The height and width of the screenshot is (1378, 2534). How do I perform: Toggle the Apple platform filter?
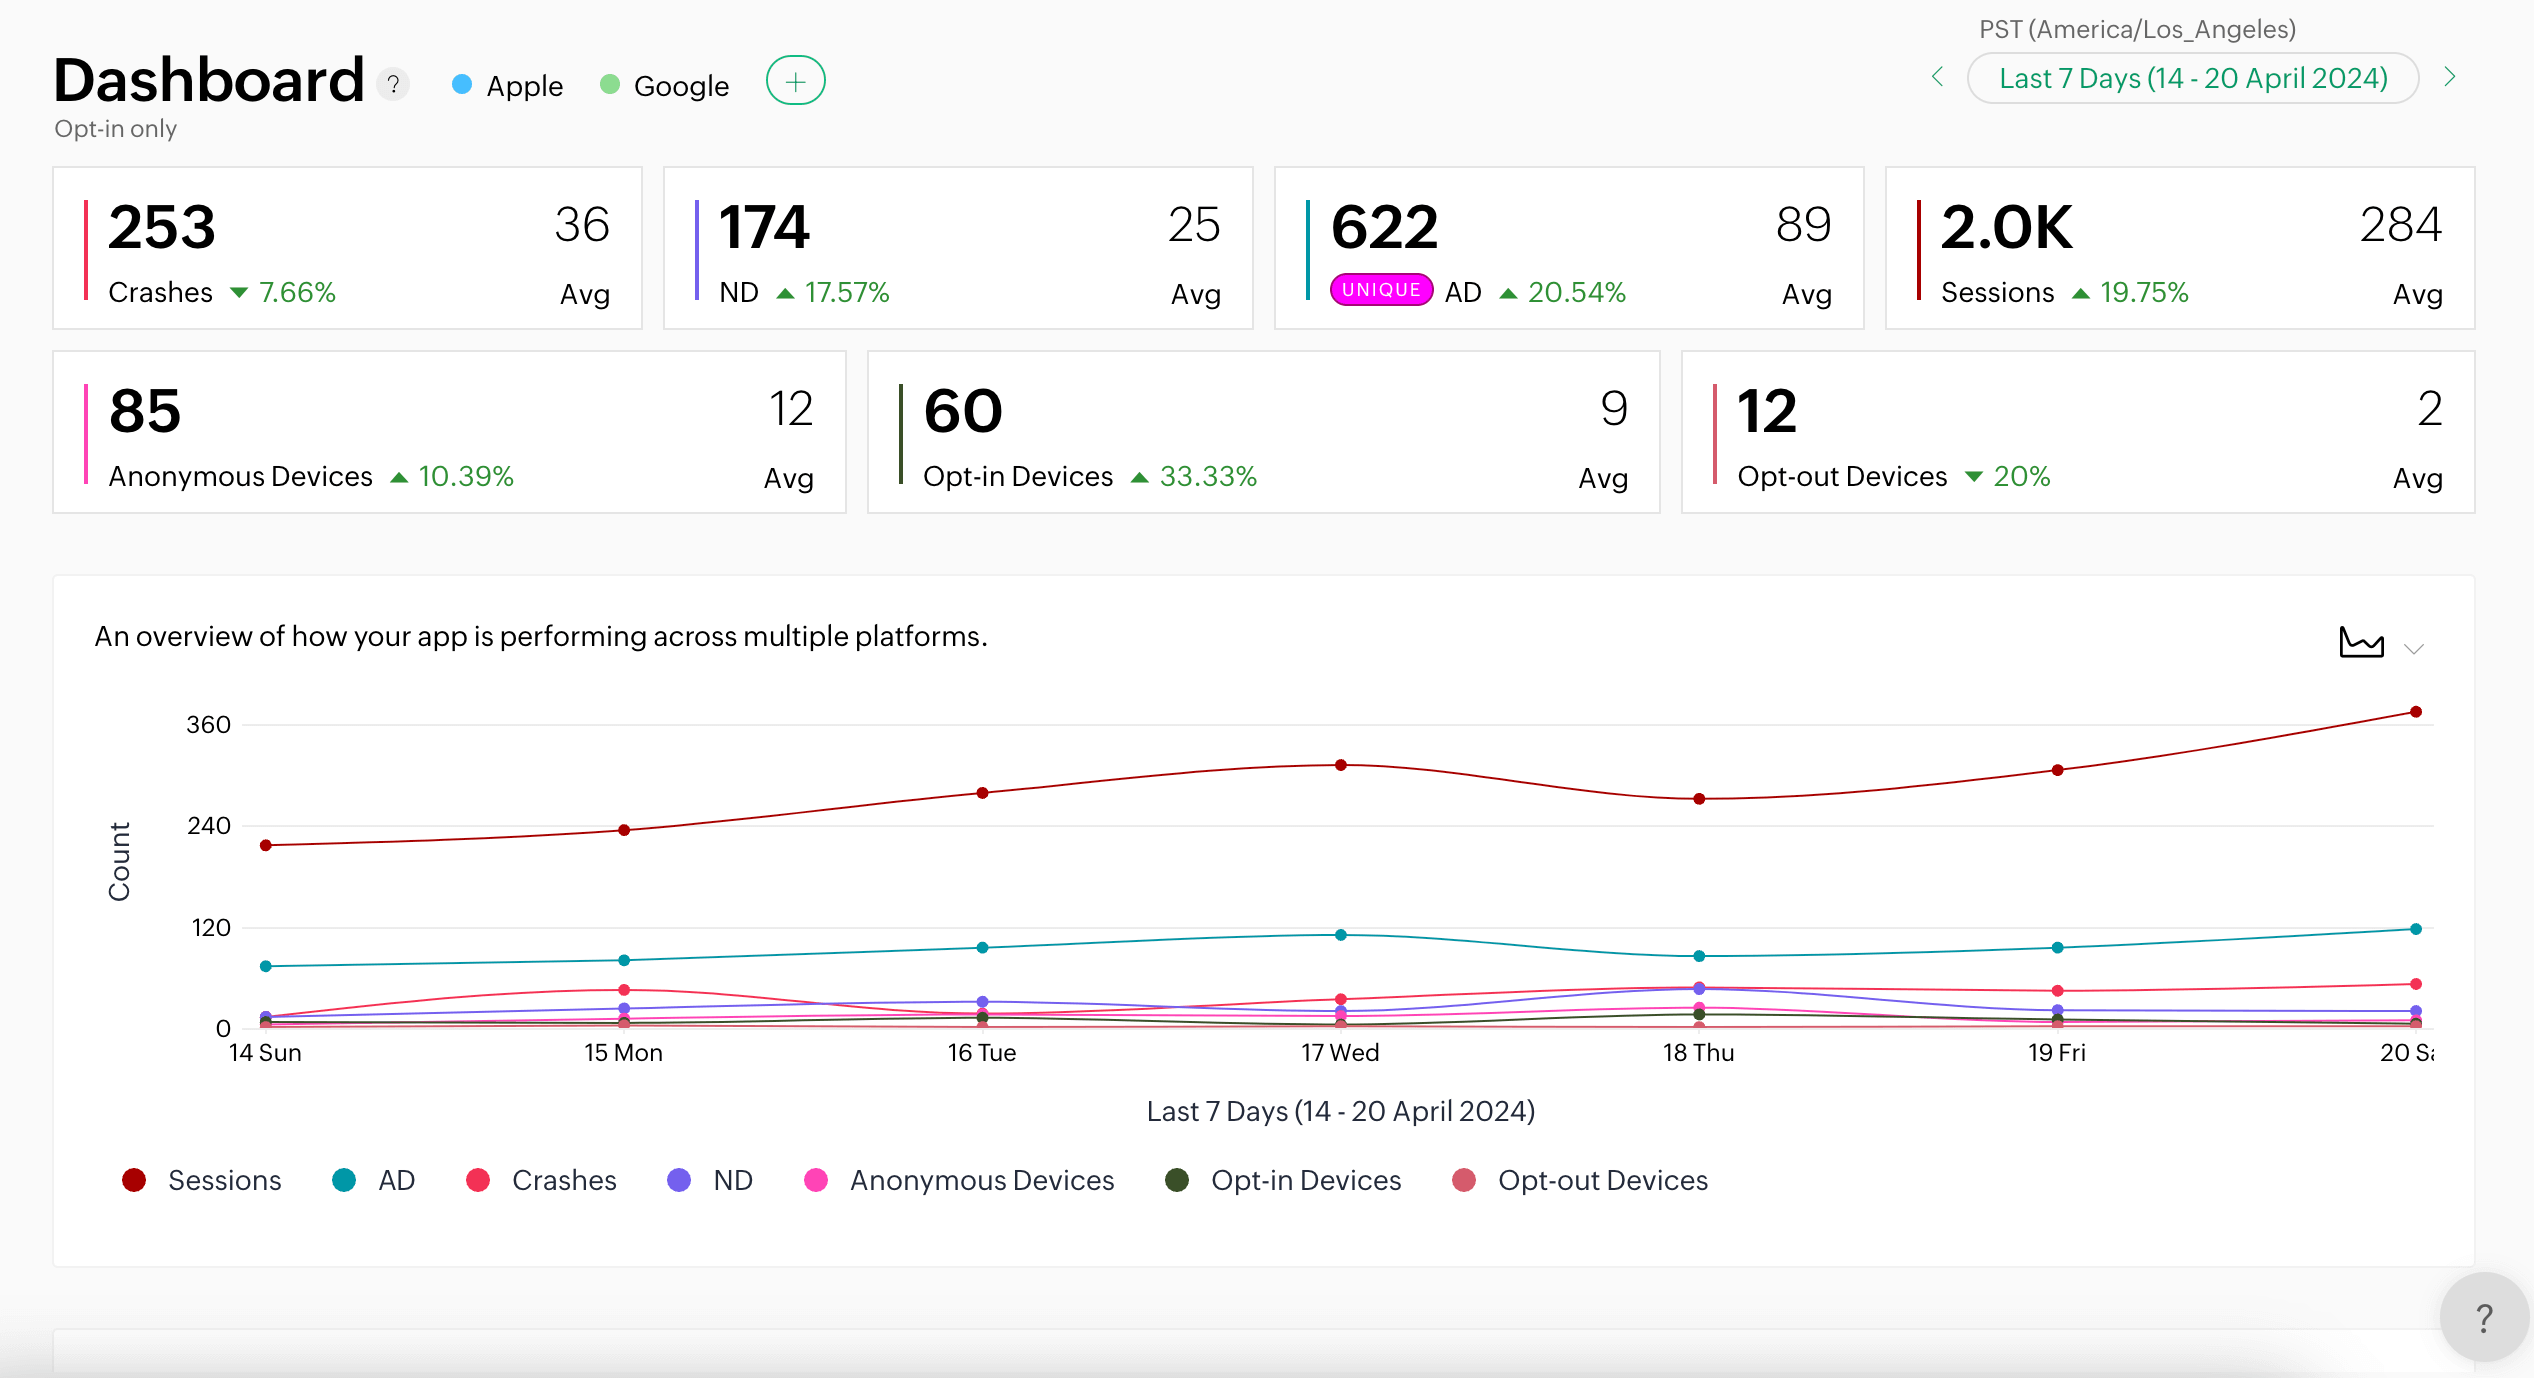[508, 86]
